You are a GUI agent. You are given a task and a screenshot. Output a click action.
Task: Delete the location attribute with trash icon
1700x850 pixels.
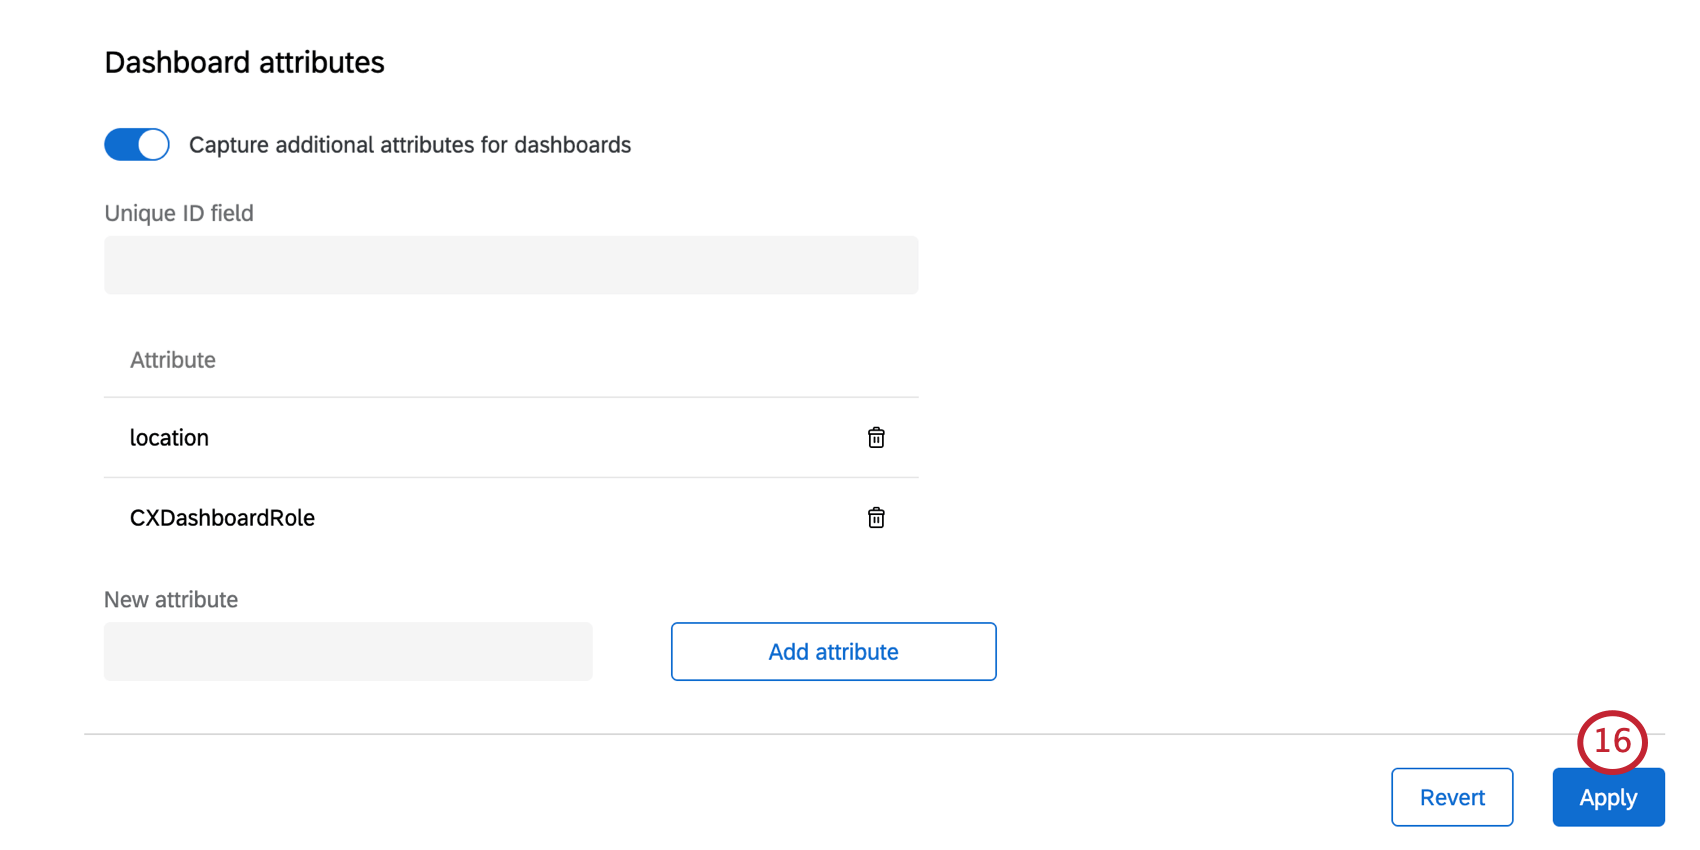[876, 438]
